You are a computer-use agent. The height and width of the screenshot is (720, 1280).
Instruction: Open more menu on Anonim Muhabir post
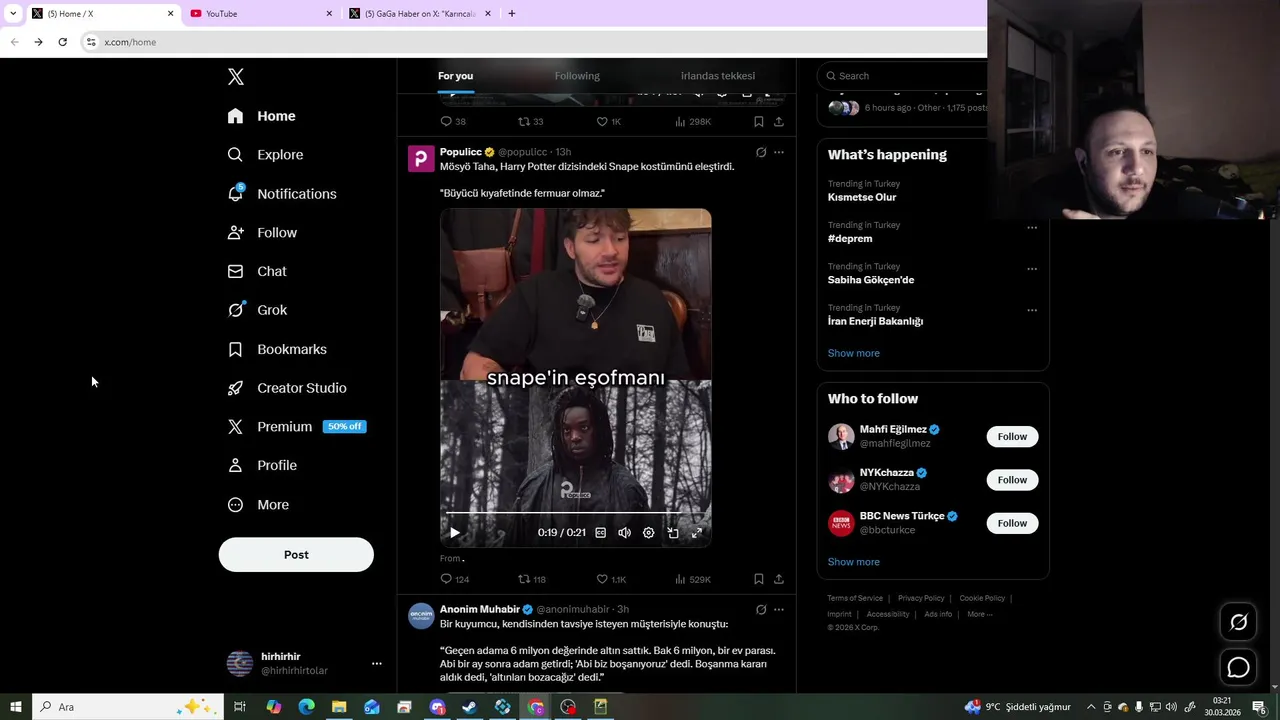pyautogui.click(x=779, y=610)
